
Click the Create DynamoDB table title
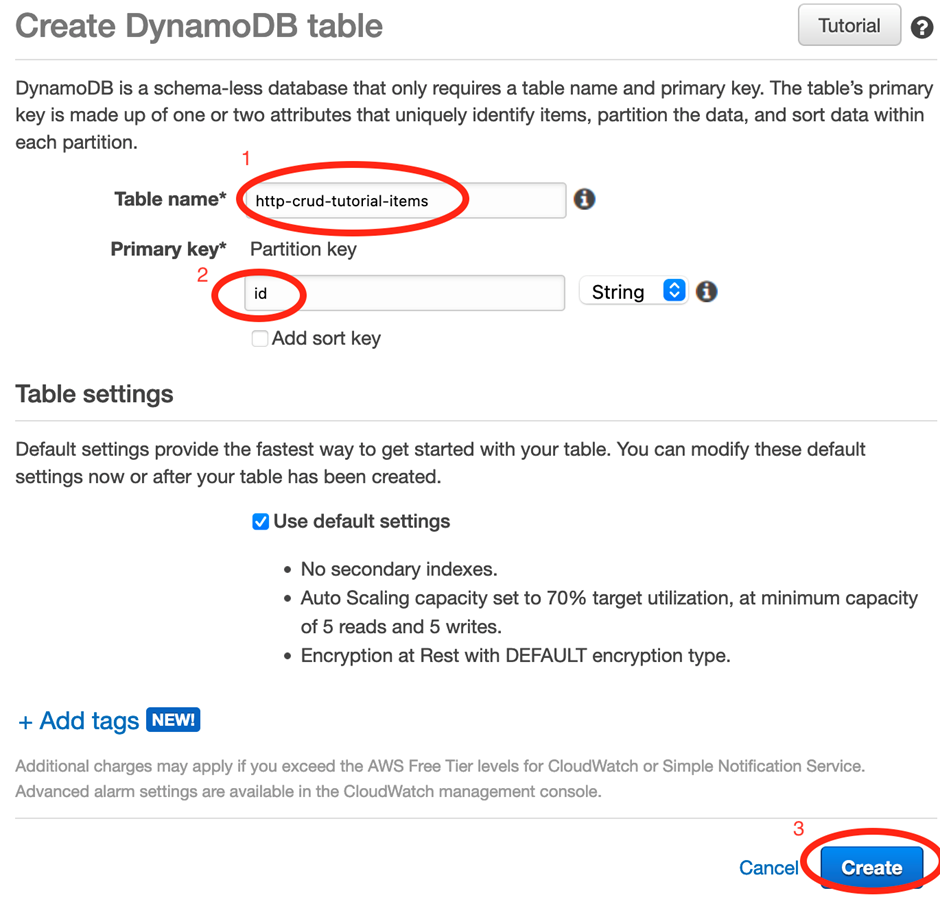point(199,26)
